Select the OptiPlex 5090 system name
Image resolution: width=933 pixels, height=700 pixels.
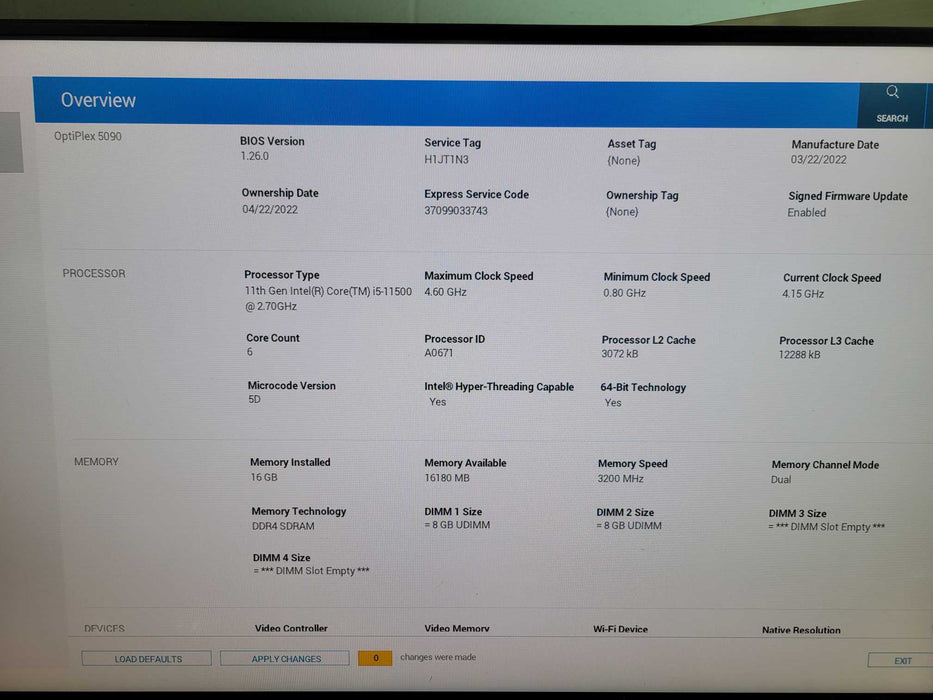tap(90, 135)
